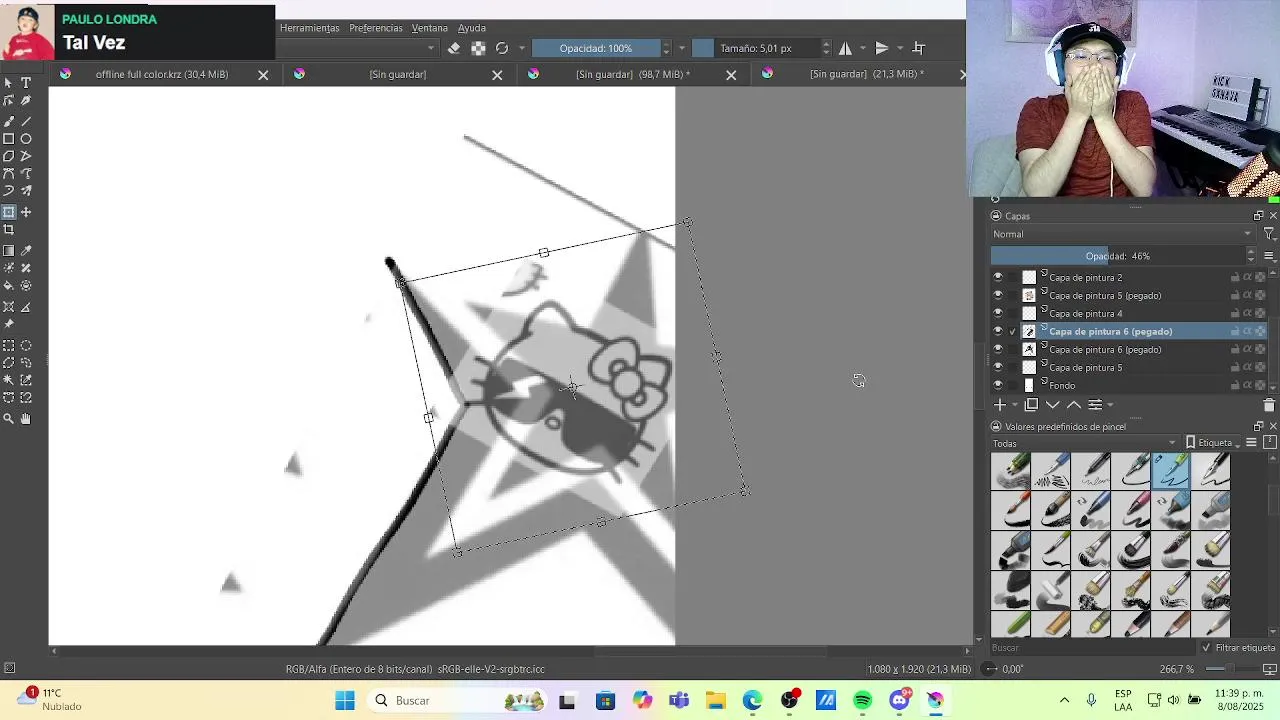Select the zoom magnifier tool
The height and width of the screenshot is (720, 1280).
(x=9, y=419)
